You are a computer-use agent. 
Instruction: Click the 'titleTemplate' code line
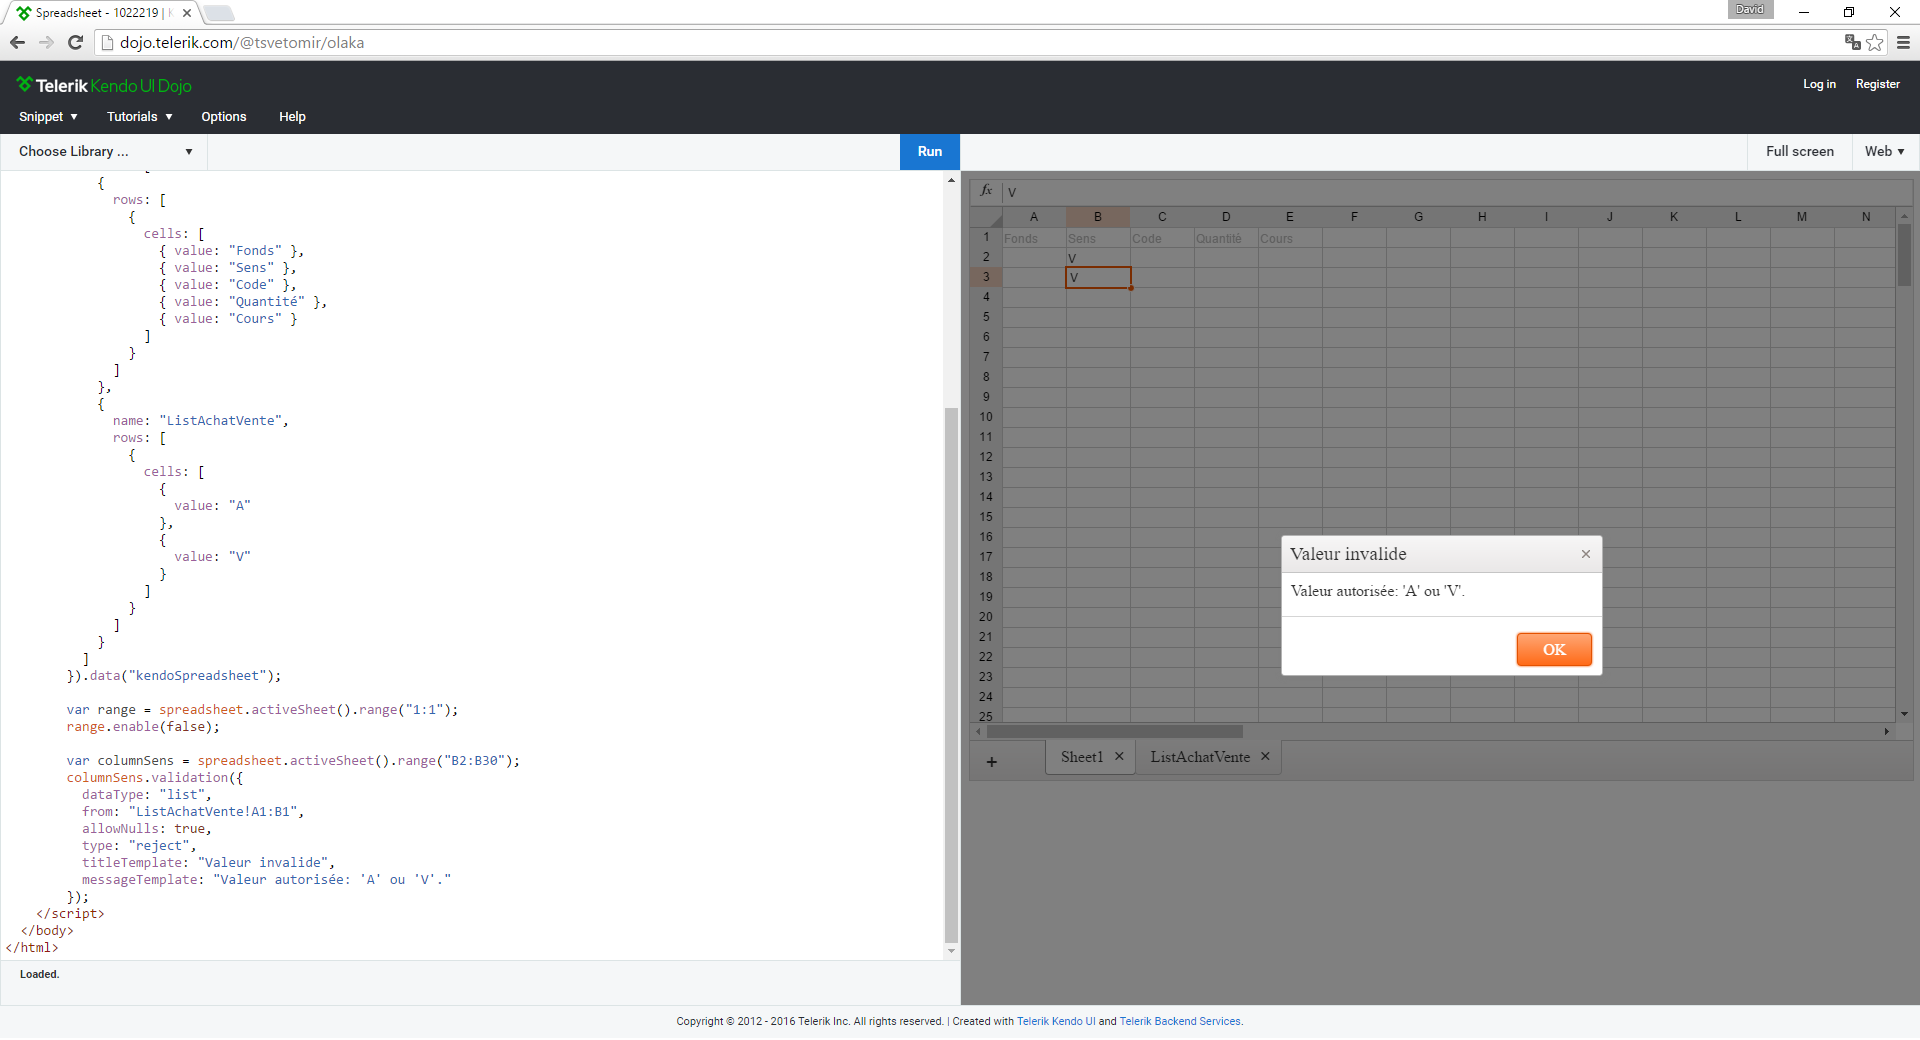(x=208, y=863)
